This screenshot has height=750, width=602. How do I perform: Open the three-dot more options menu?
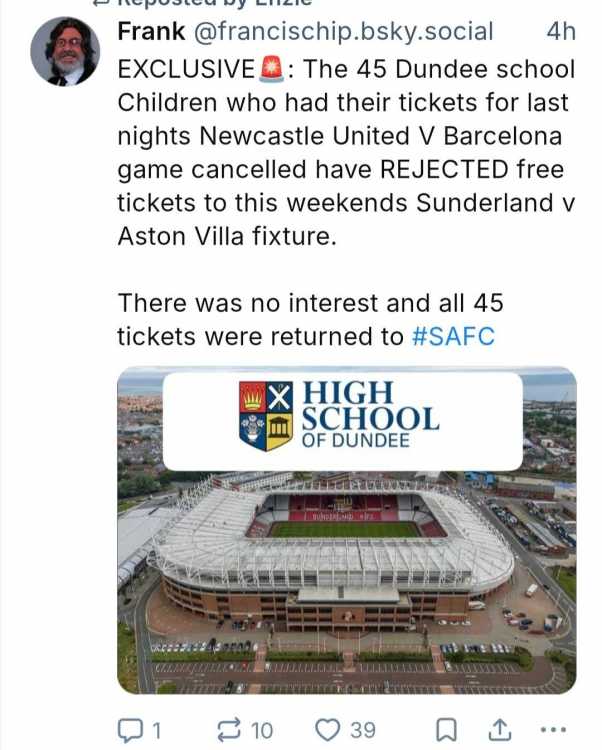coord(552,730)
